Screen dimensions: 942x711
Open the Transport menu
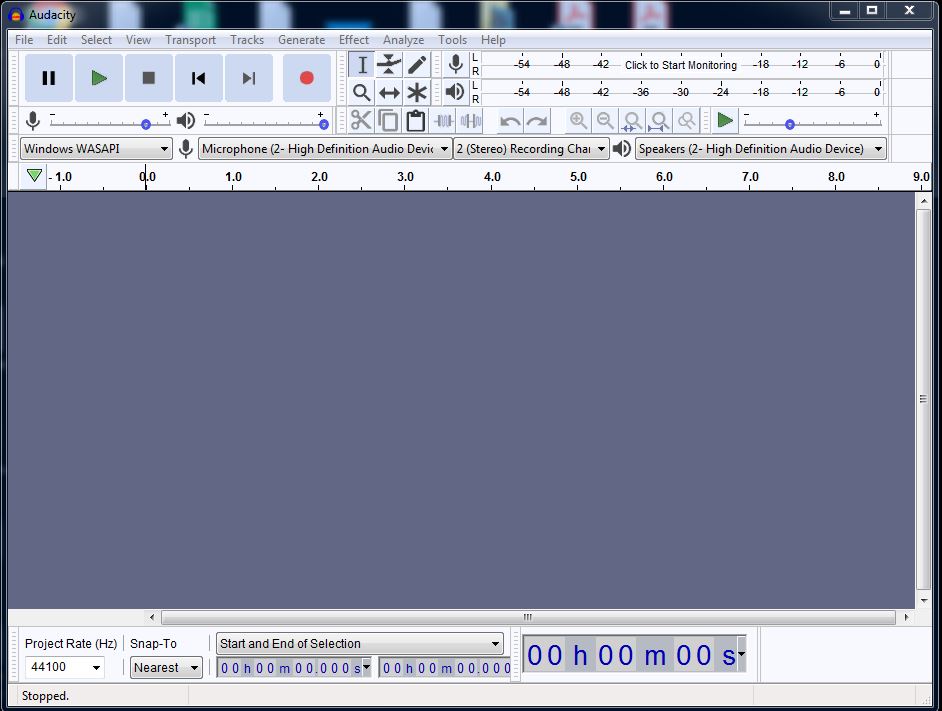tap(190, 40)
